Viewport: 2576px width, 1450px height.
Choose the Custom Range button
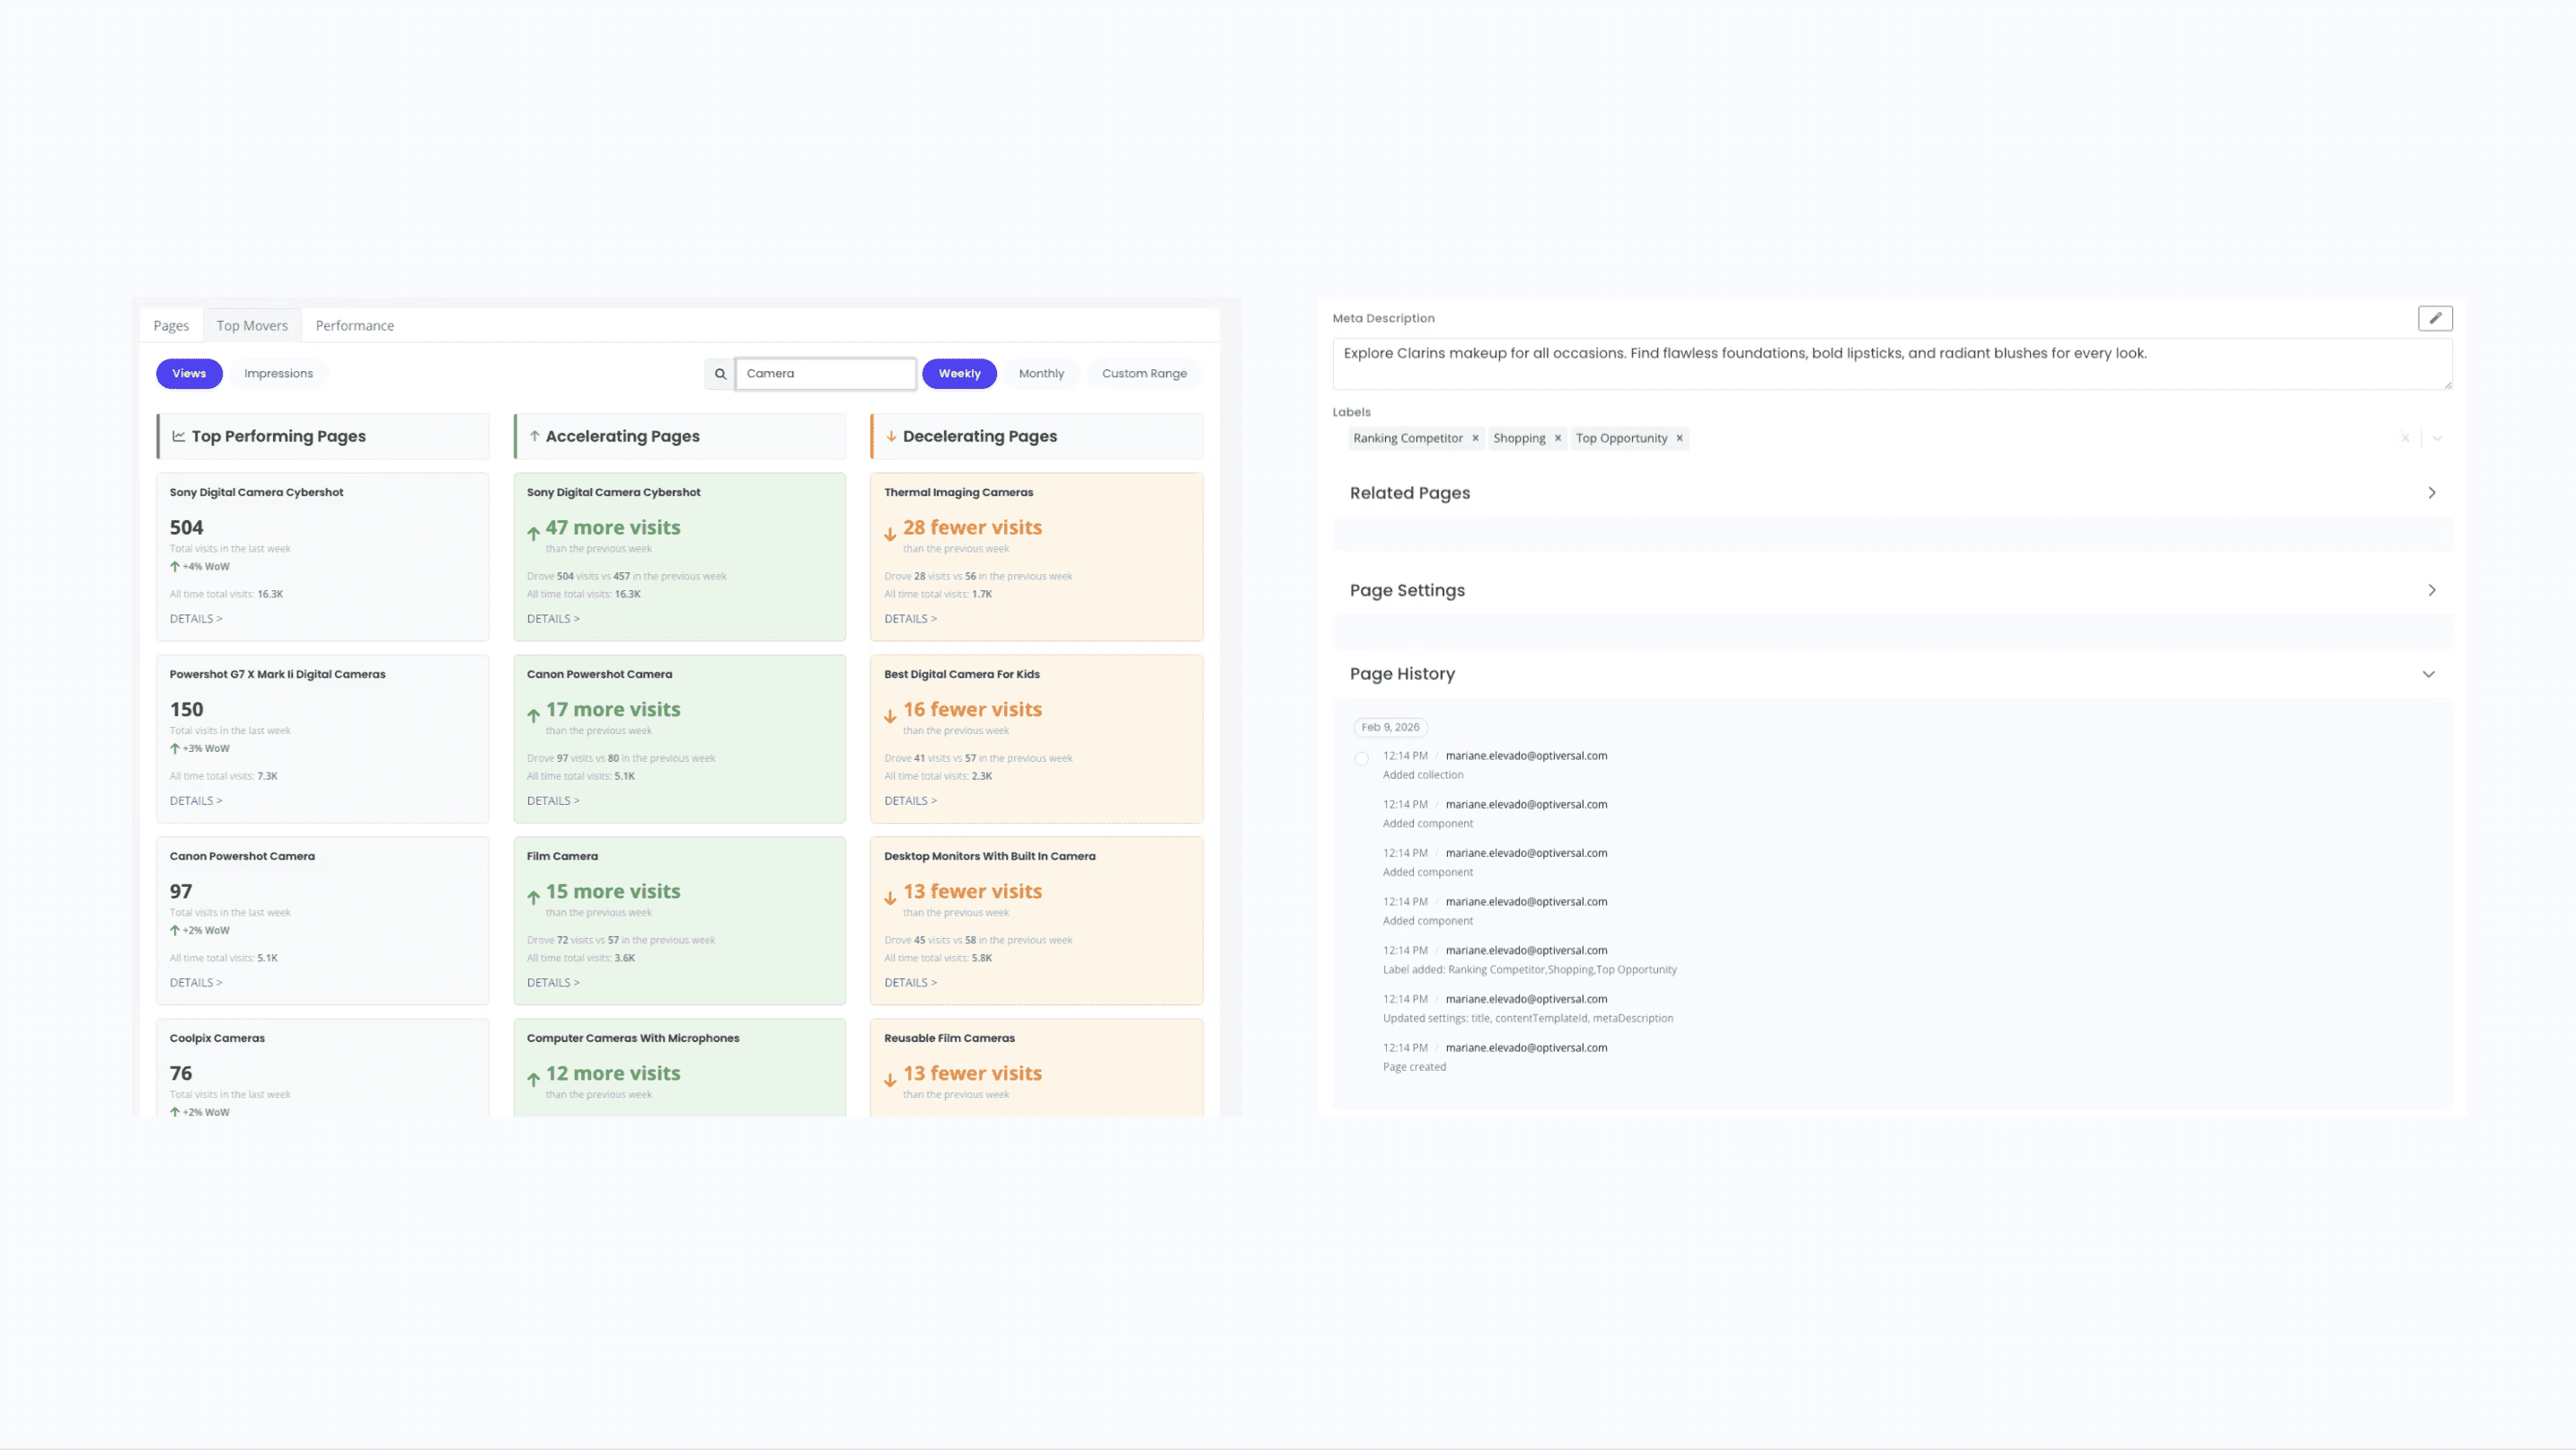[1144, 374]
